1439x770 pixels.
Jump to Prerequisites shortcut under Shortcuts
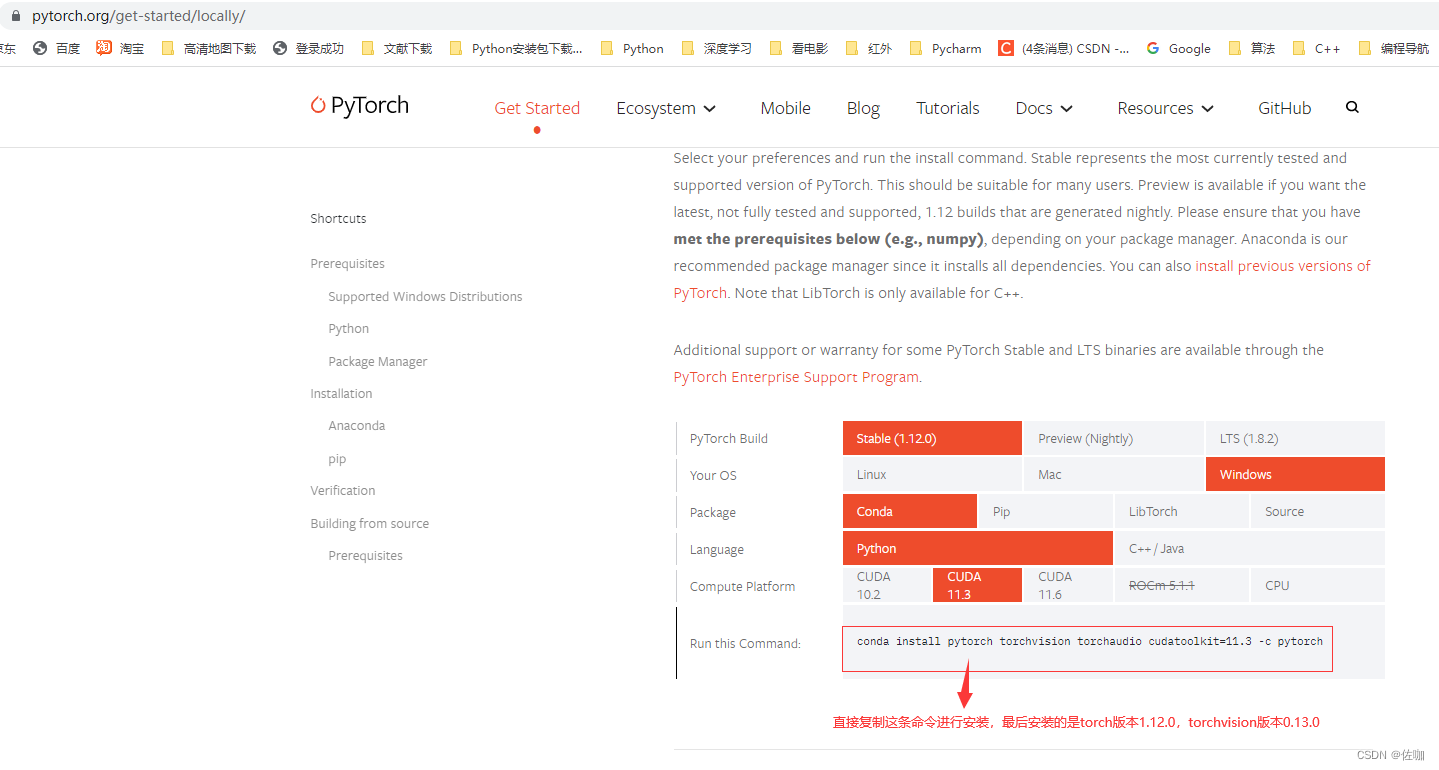347,263
